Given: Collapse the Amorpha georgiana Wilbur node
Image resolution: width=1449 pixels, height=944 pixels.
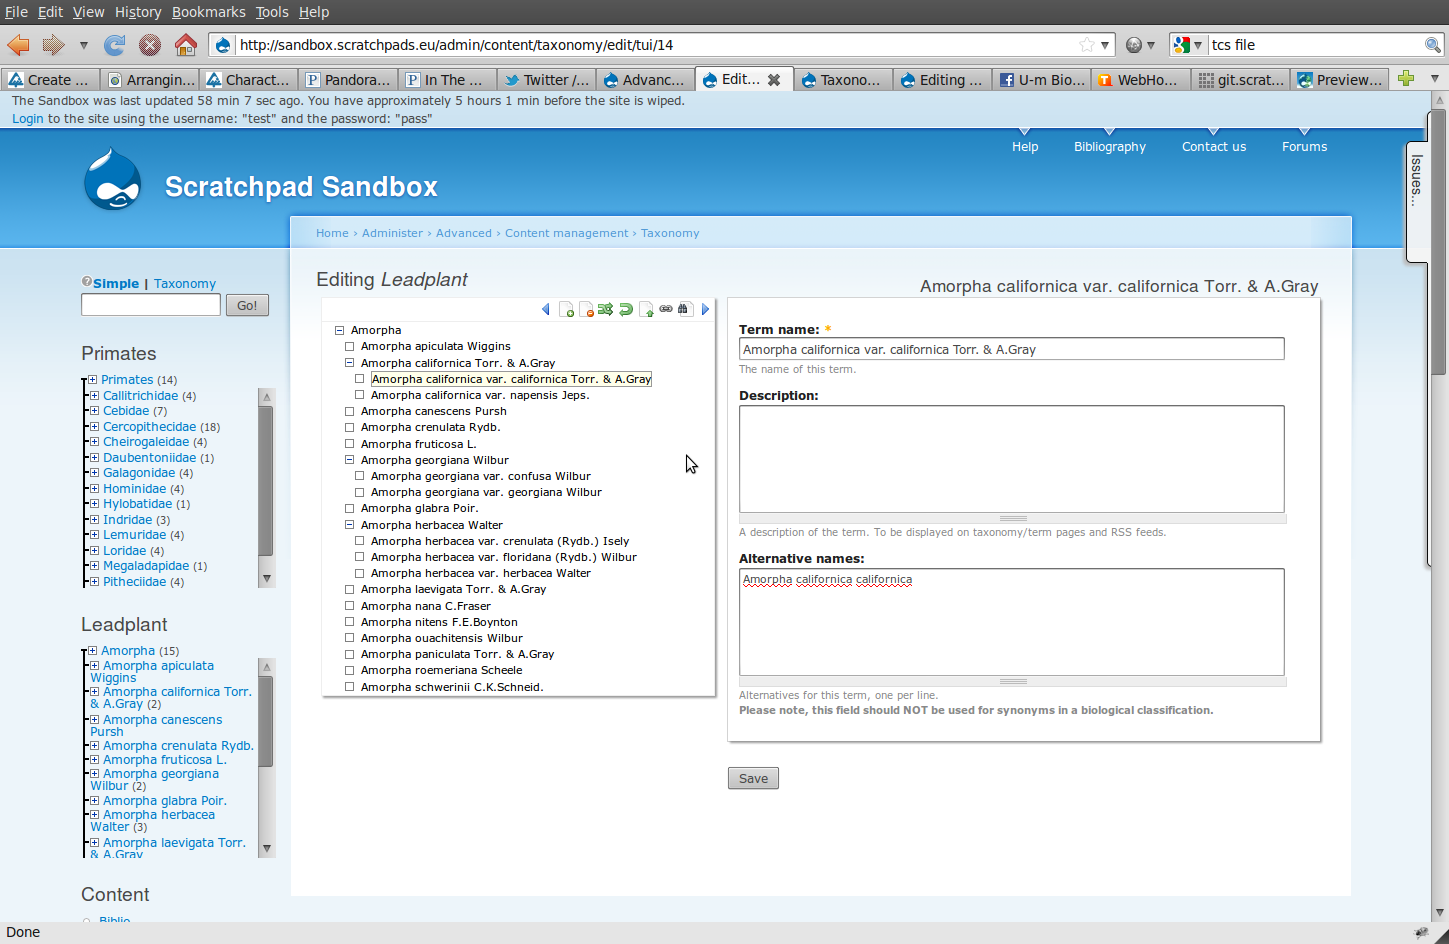Looking at the screenshot, I should [x=350, y=460].
